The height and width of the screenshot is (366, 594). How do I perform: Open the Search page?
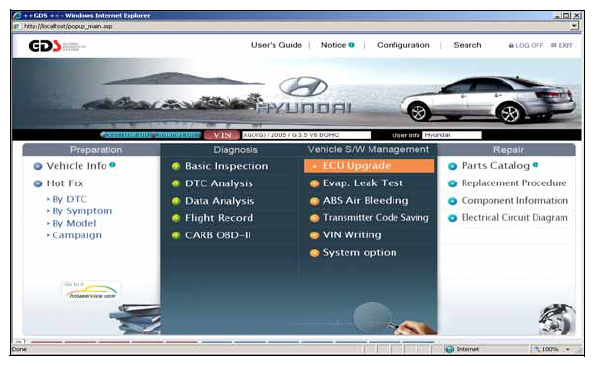467,45
